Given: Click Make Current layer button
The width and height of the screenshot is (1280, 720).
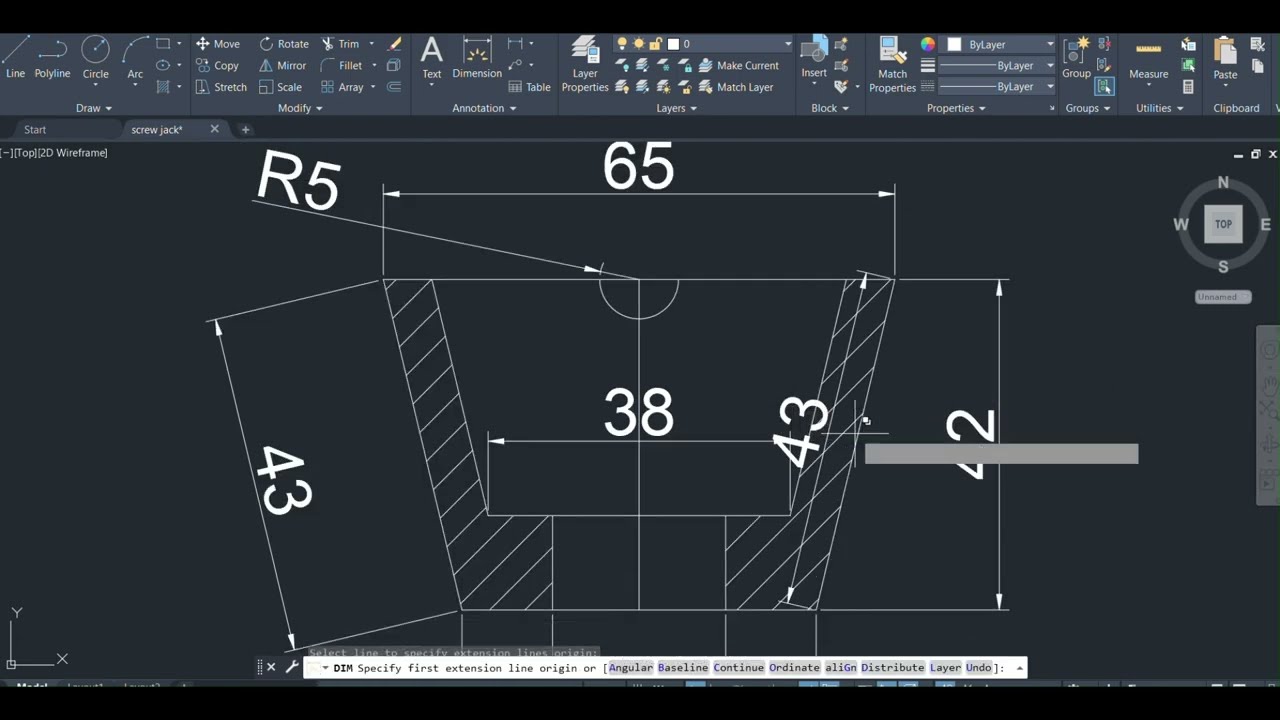Looking at the screenshot, I should point(737,66).
